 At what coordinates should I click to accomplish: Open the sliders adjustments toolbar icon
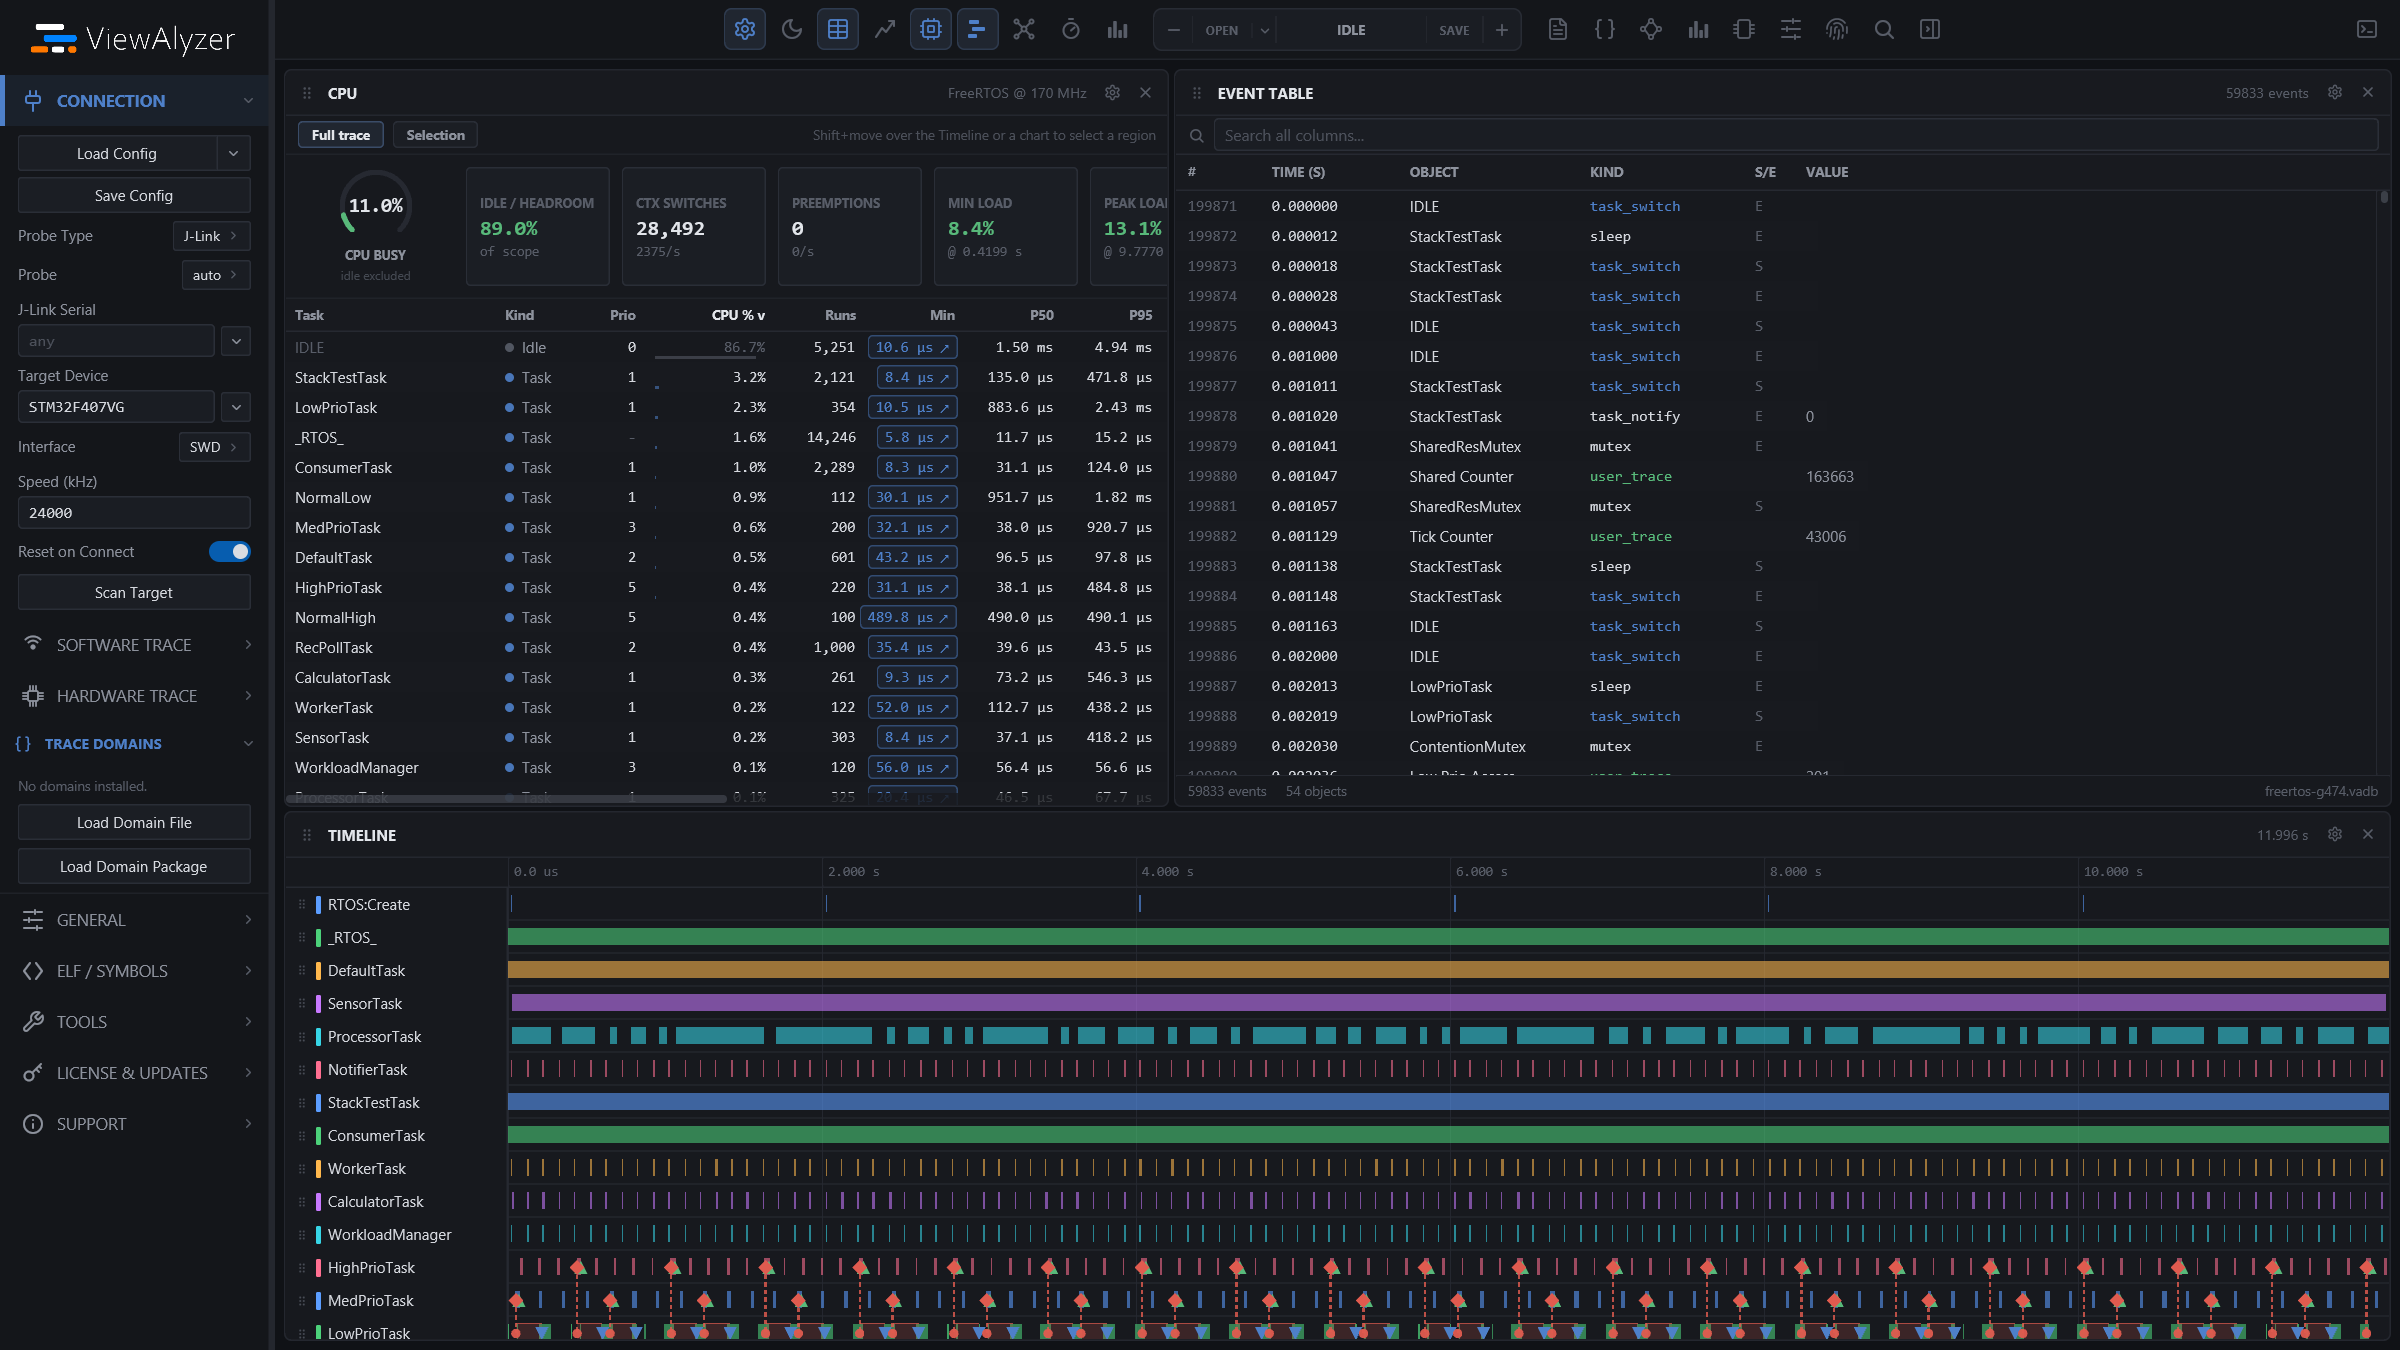[x=1791, y=30]
